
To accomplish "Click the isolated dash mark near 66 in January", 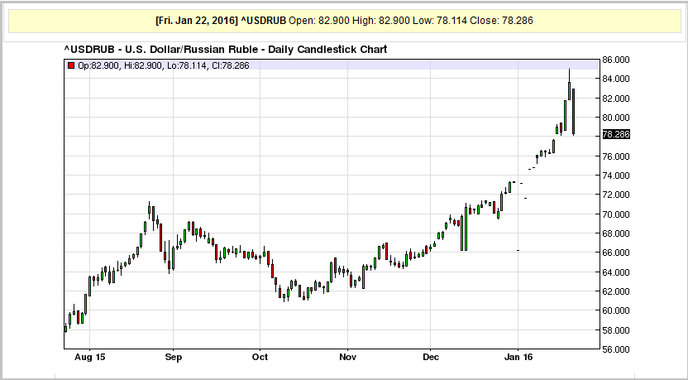I will pyautogui.click(x=518, y=251).
